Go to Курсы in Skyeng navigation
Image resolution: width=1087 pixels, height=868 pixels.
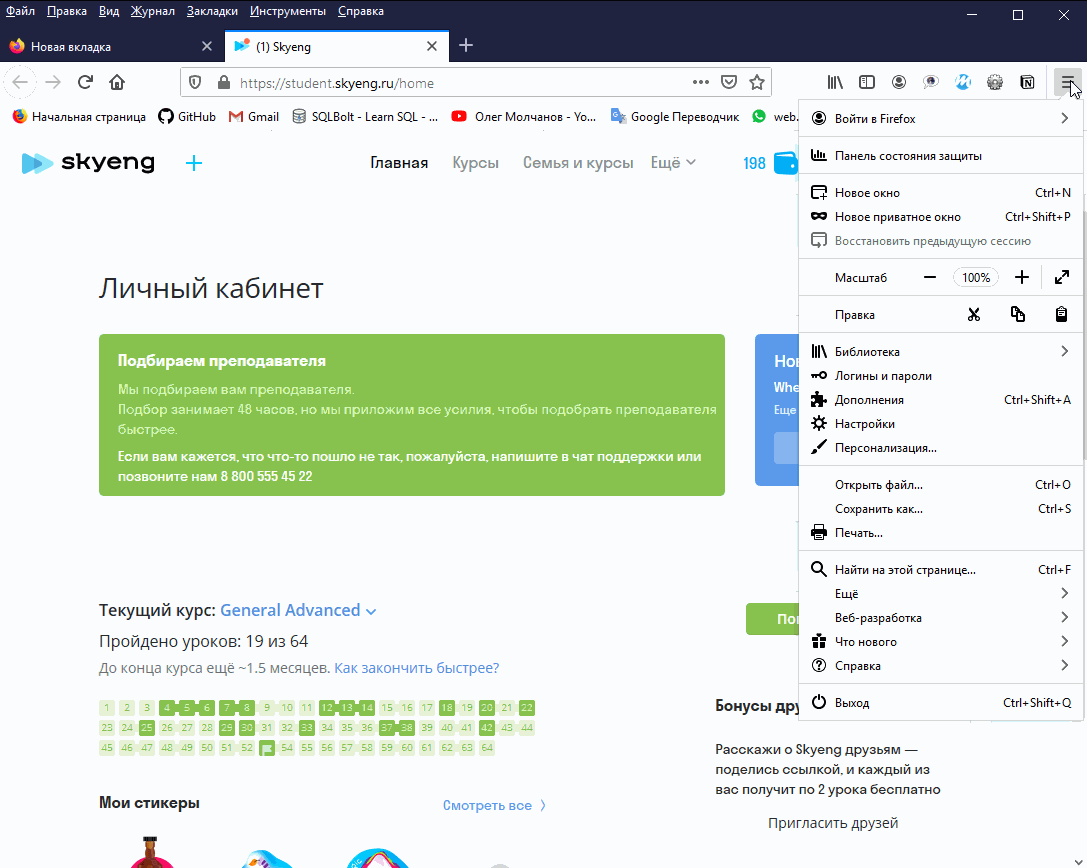pos(476,163)
